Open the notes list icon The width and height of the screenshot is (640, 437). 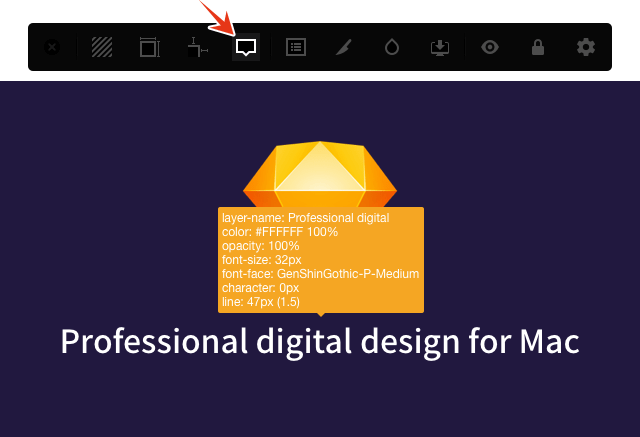pos(295,47)
